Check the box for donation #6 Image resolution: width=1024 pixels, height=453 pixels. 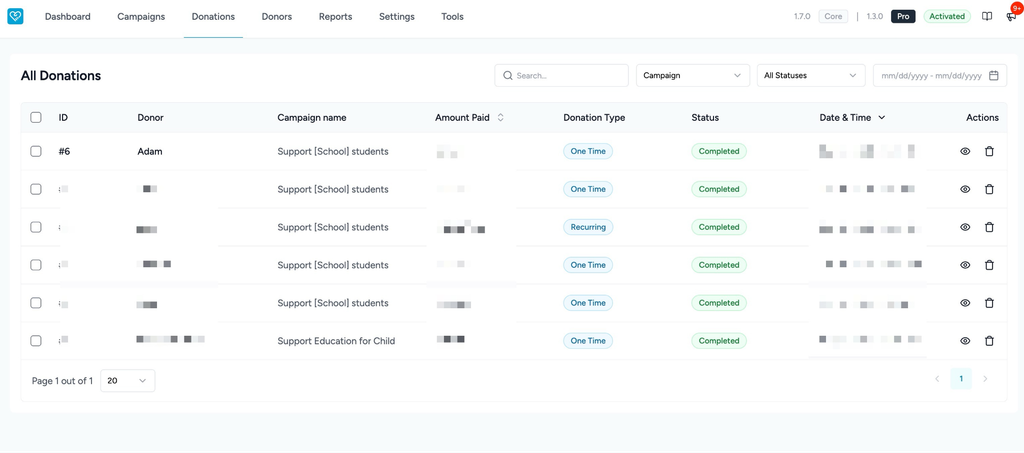point(36,151)
